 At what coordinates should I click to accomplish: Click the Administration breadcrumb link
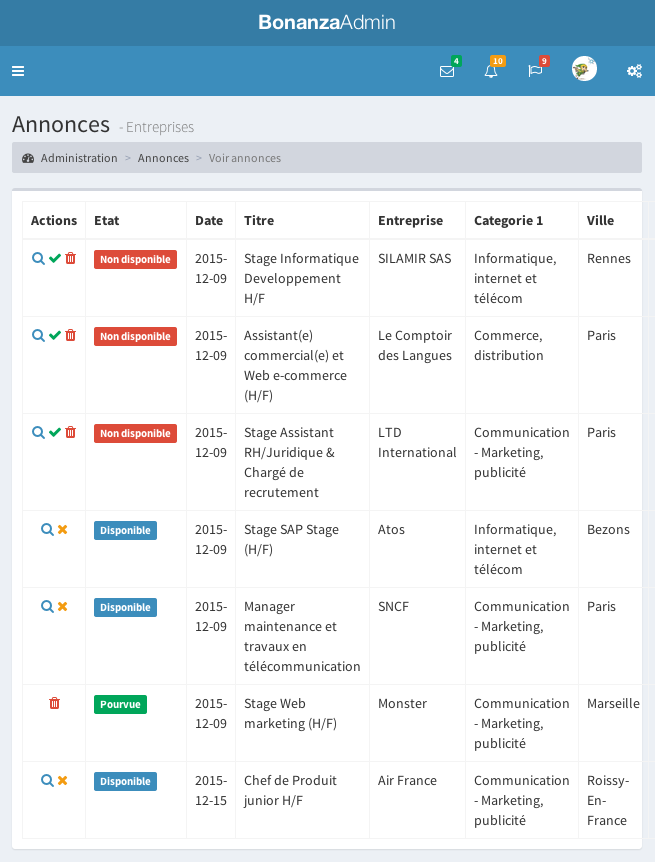point(78,158)
